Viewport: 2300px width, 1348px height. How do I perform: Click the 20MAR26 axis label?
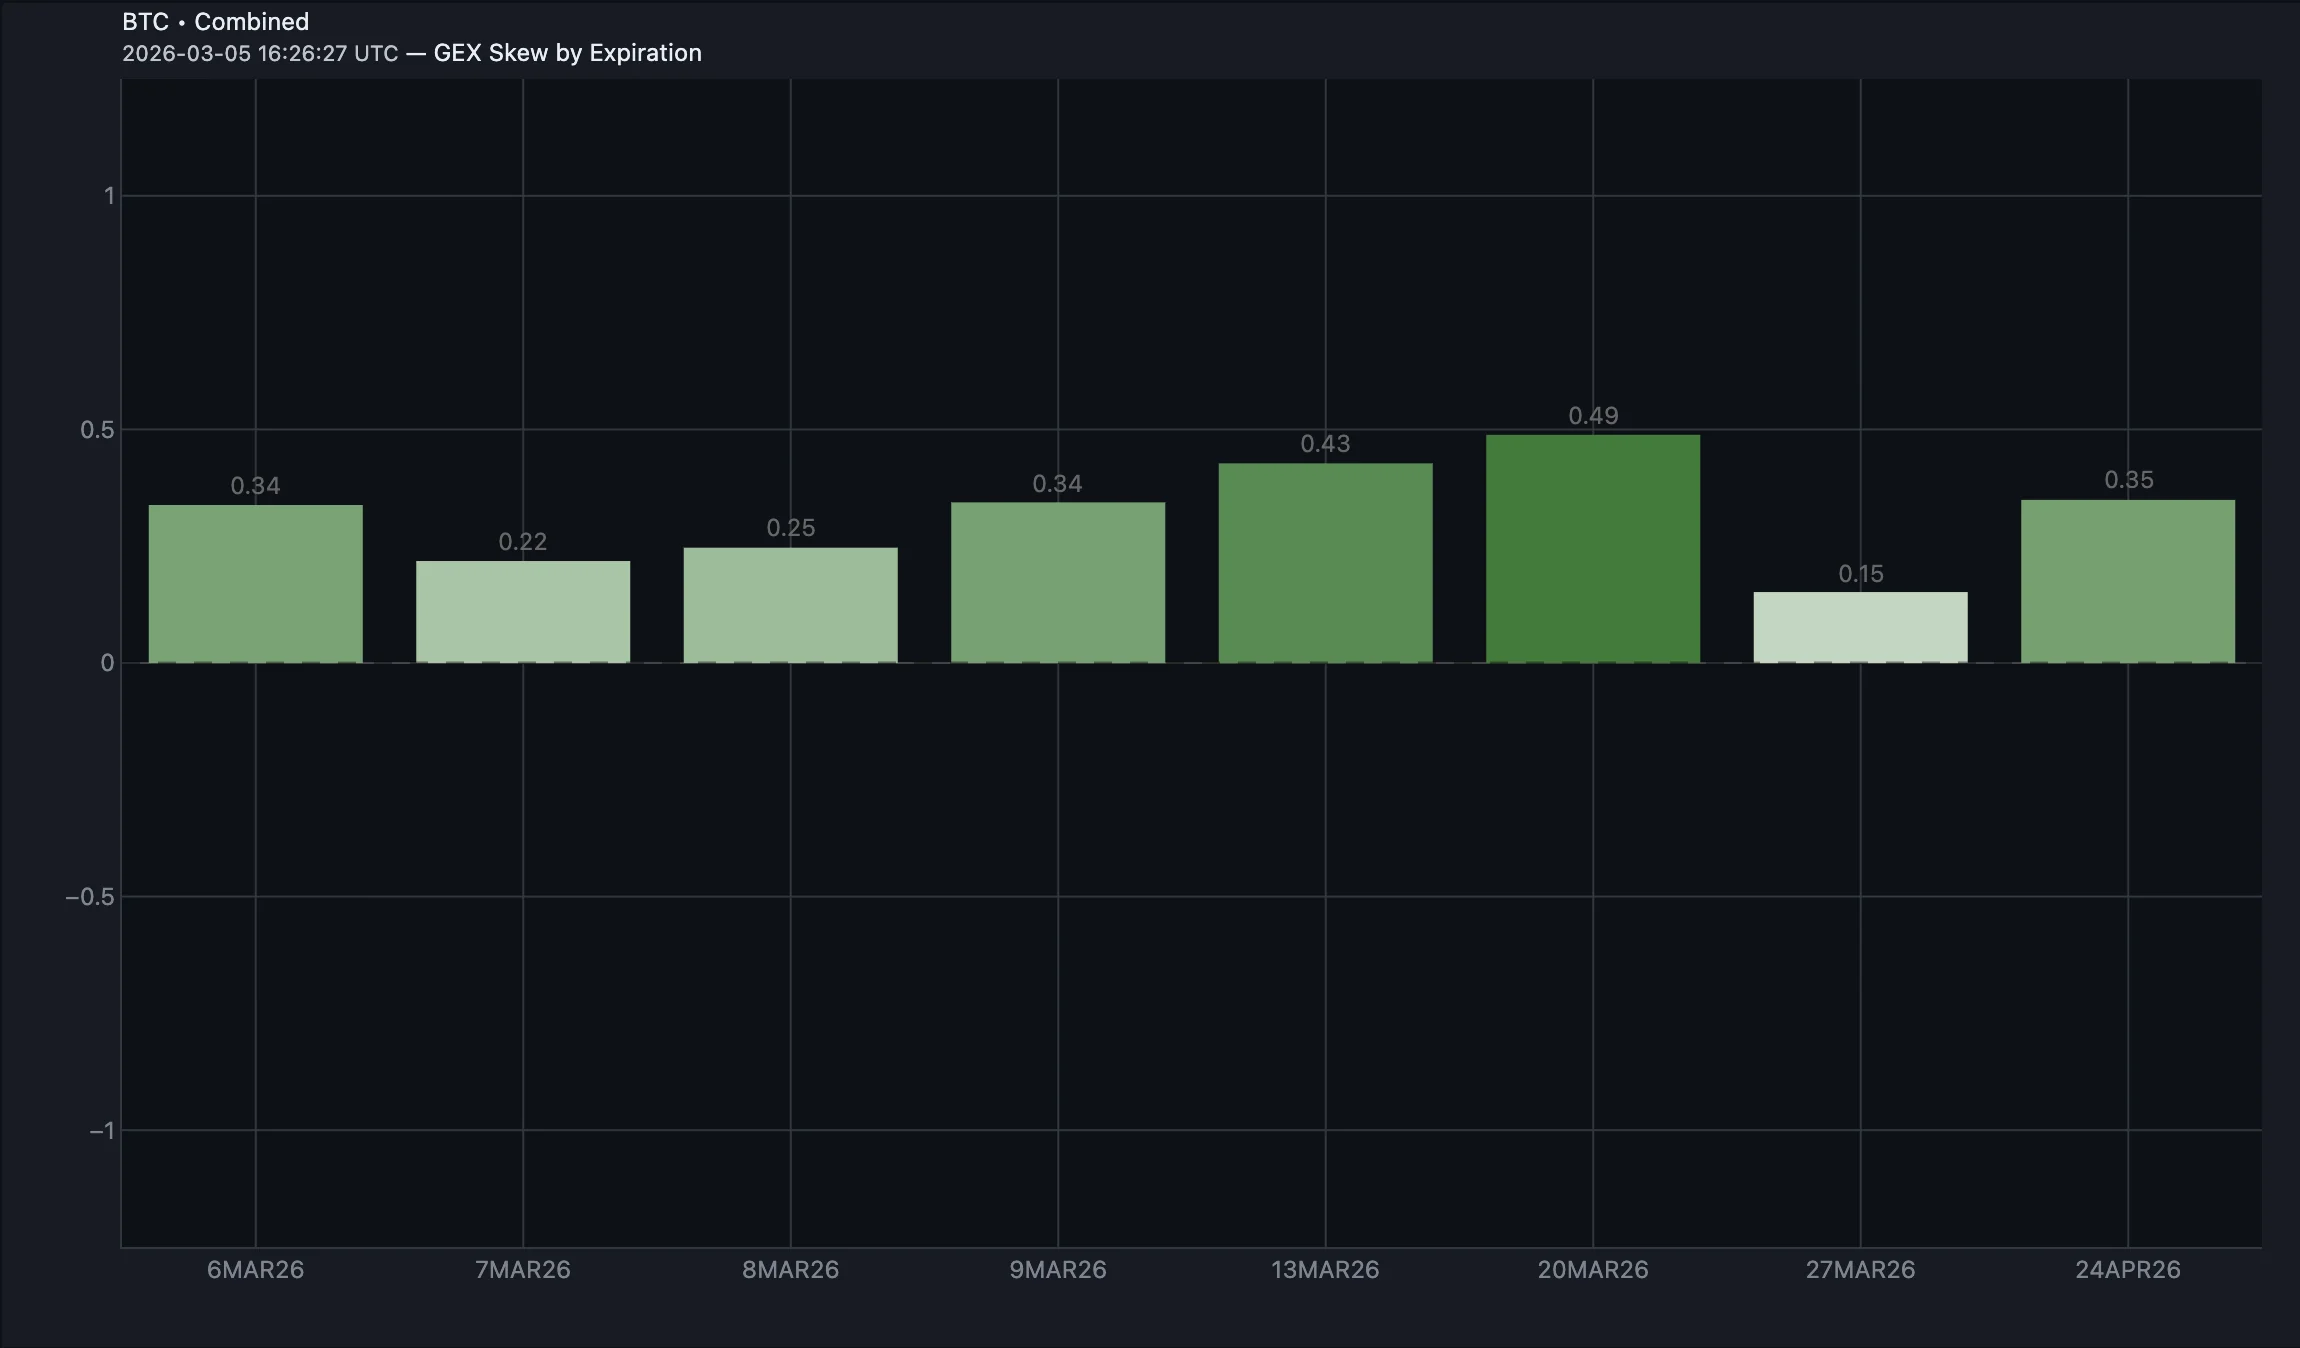(x=1592, y=1270)
